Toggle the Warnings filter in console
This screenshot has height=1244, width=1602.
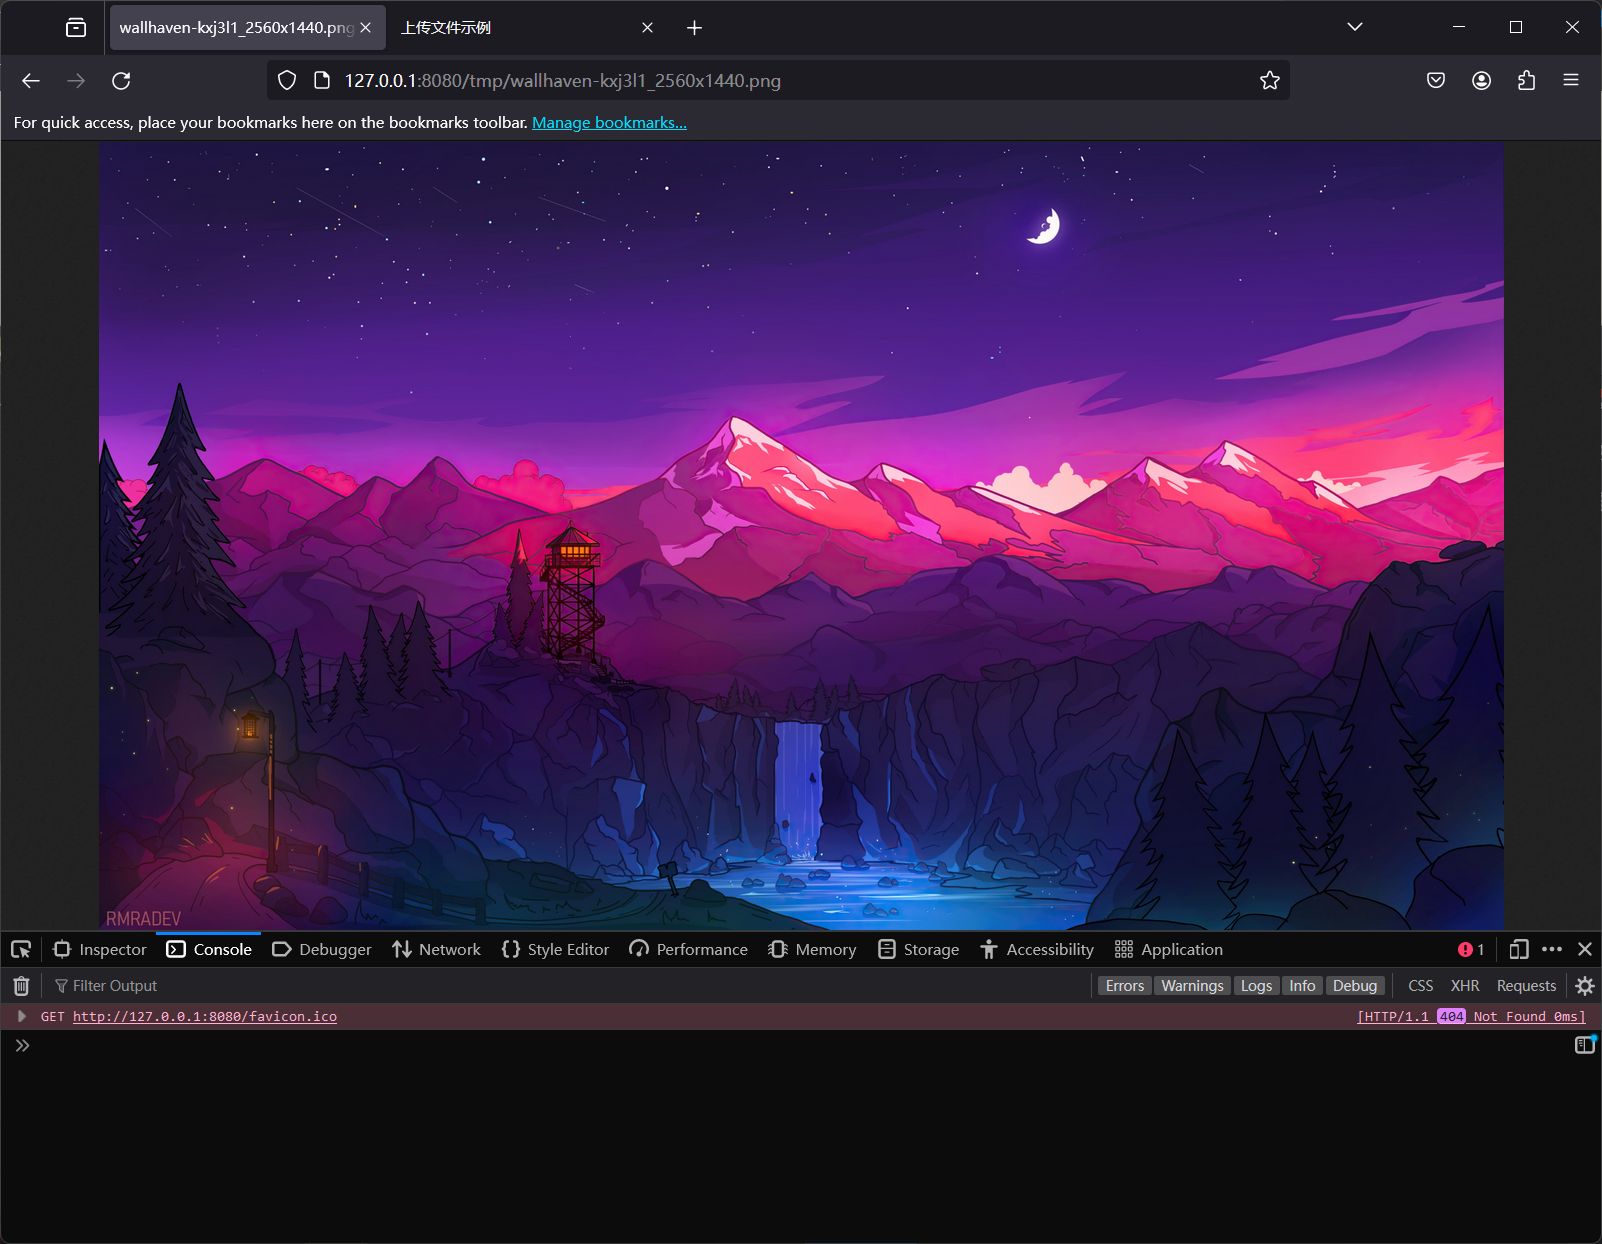[x=1192, y=986]
